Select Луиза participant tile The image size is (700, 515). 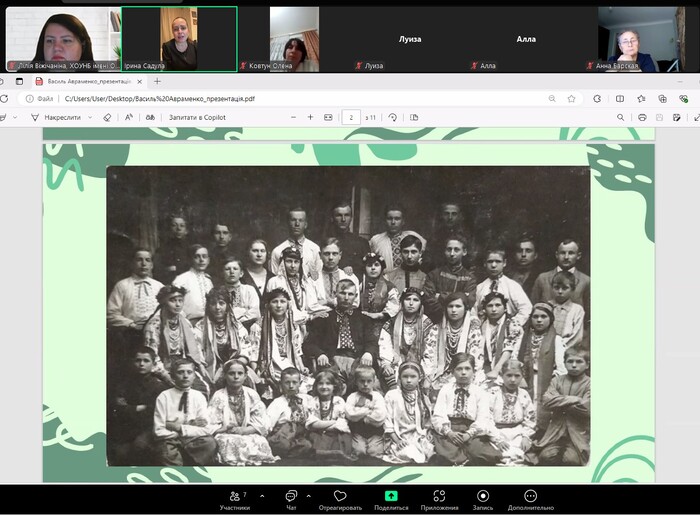coord(410,39)
